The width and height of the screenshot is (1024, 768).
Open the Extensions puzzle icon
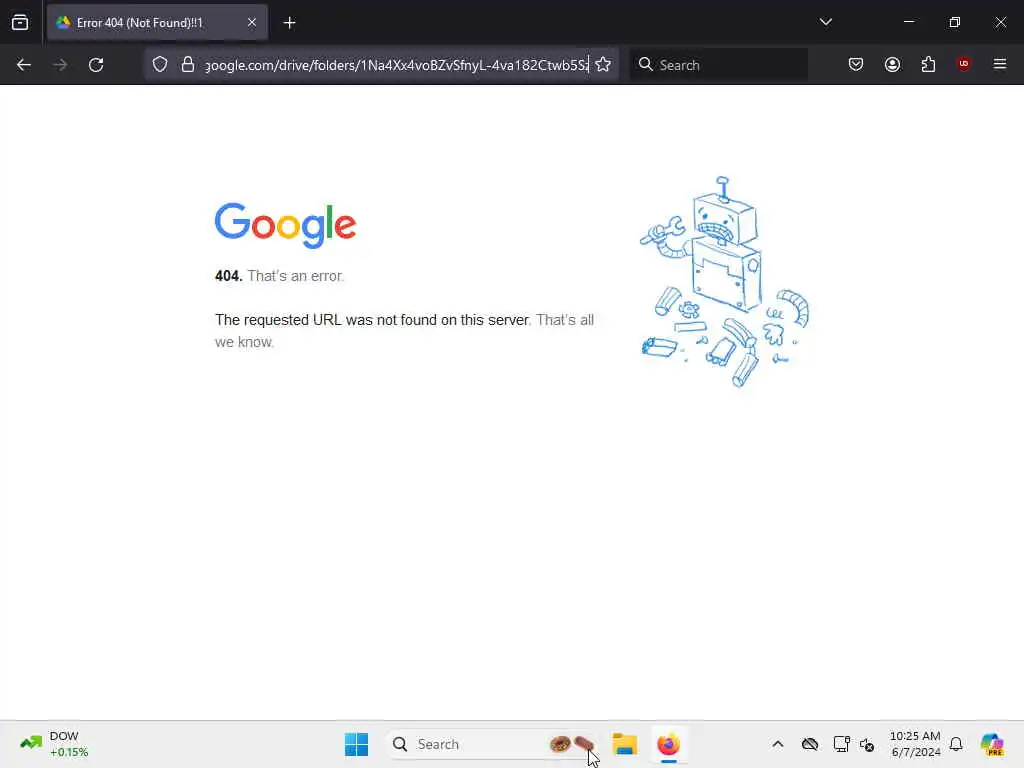(x=928, y=64)
